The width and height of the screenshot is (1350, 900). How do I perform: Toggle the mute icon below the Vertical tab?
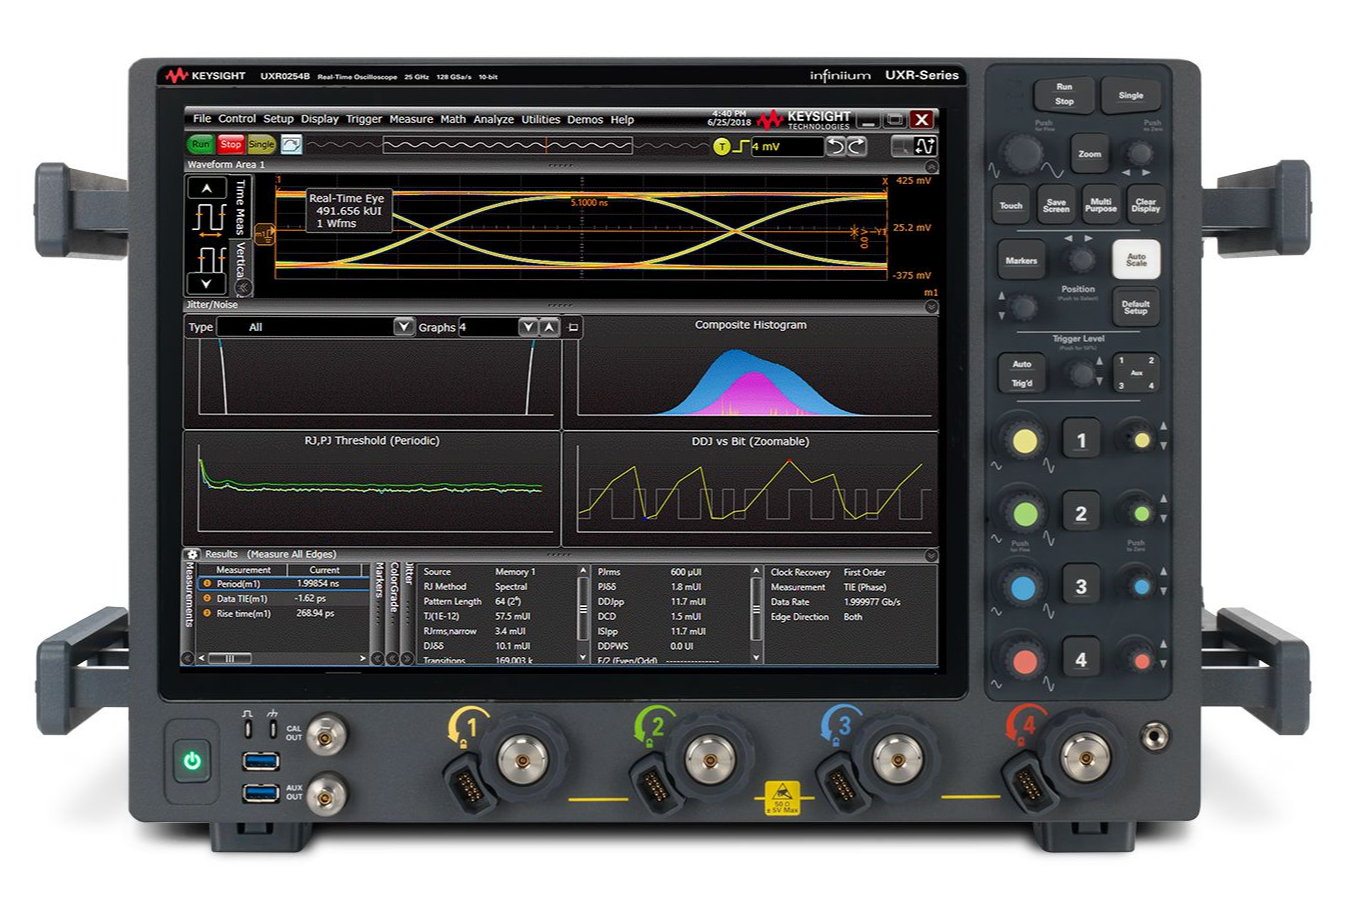coord(243,287)
